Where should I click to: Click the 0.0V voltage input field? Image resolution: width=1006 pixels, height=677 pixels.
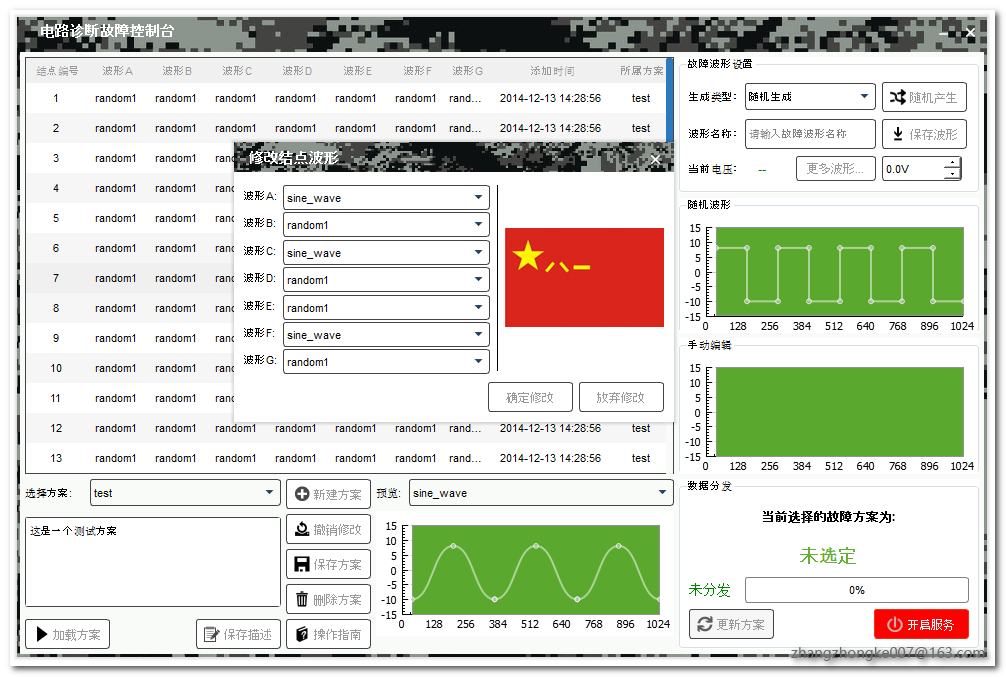pos(914,169)
